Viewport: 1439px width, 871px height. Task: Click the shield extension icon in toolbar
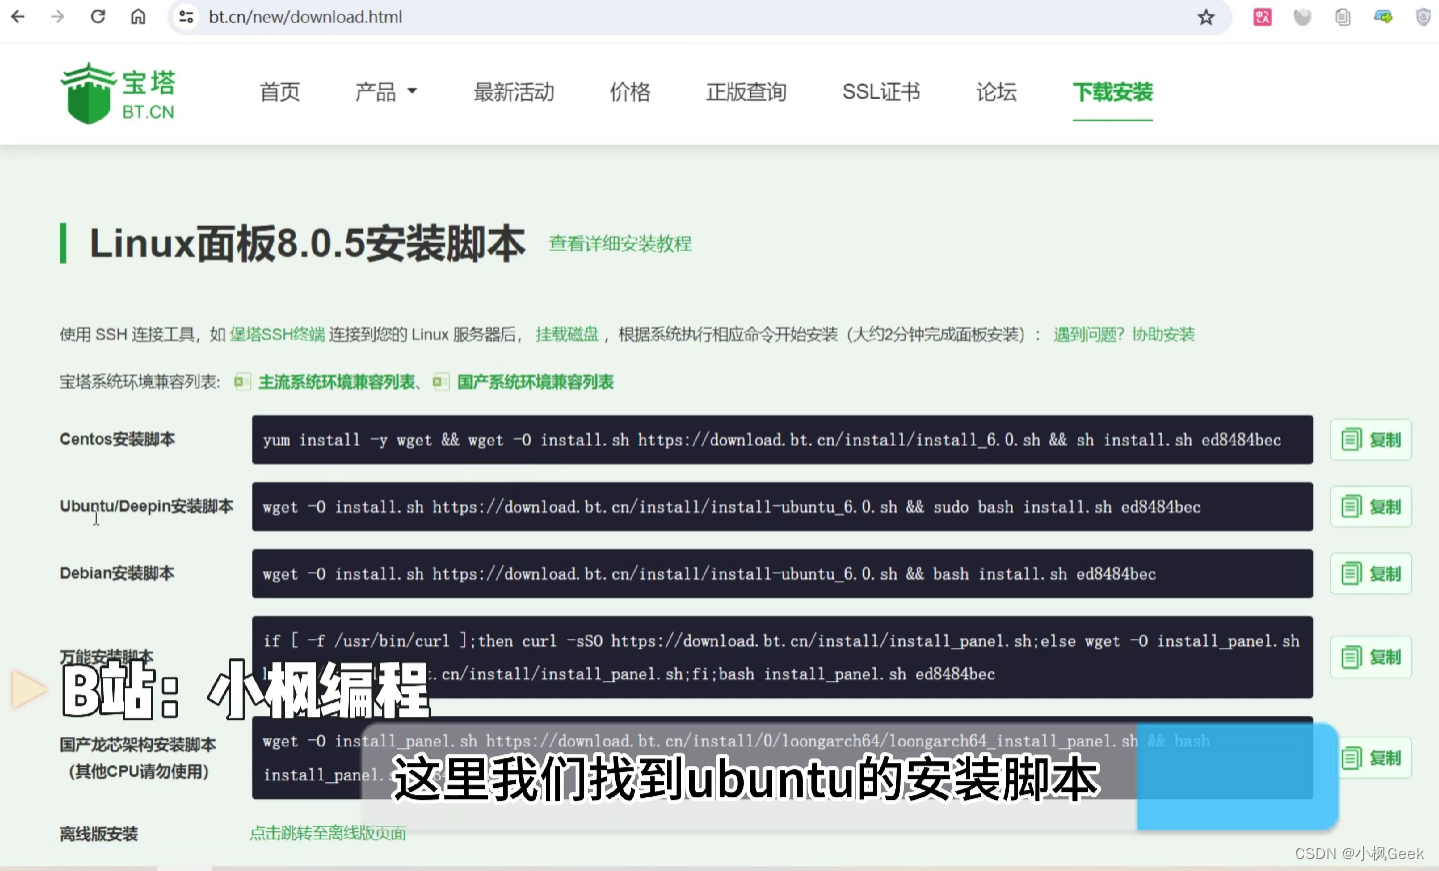click(1422, 17)
